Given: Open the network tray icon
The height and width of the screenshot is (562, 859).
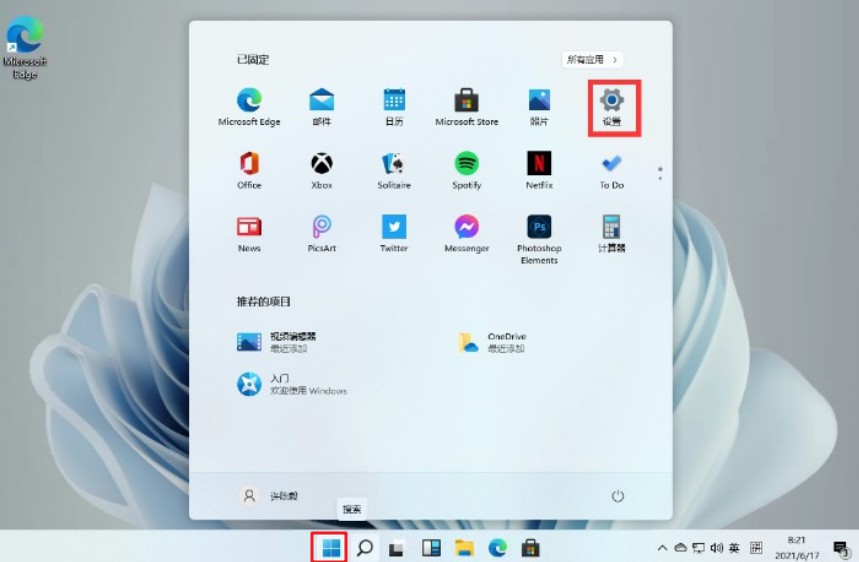Looking at the screenshot, I should (x=698, y=547).
